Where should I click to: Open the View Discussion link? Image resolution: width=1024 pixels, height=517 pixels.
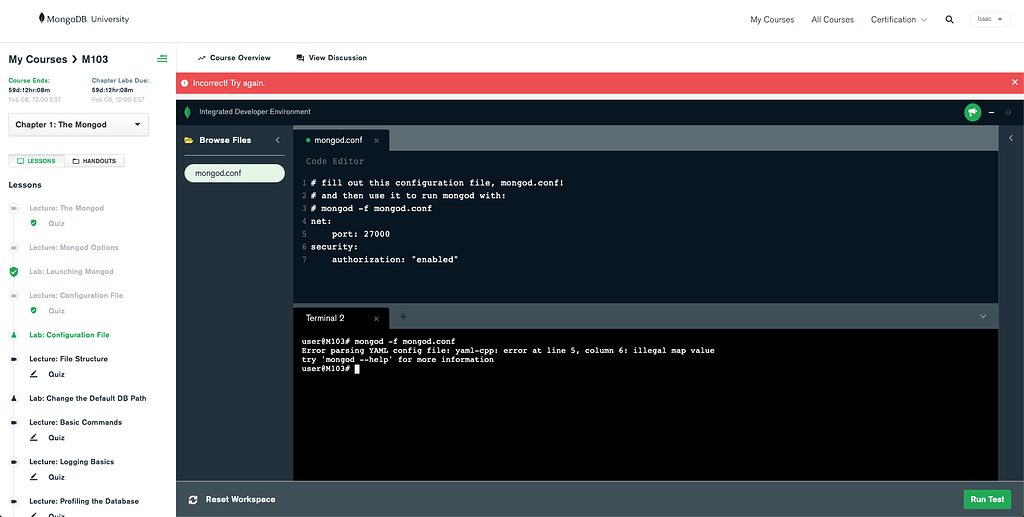point(333,58)
